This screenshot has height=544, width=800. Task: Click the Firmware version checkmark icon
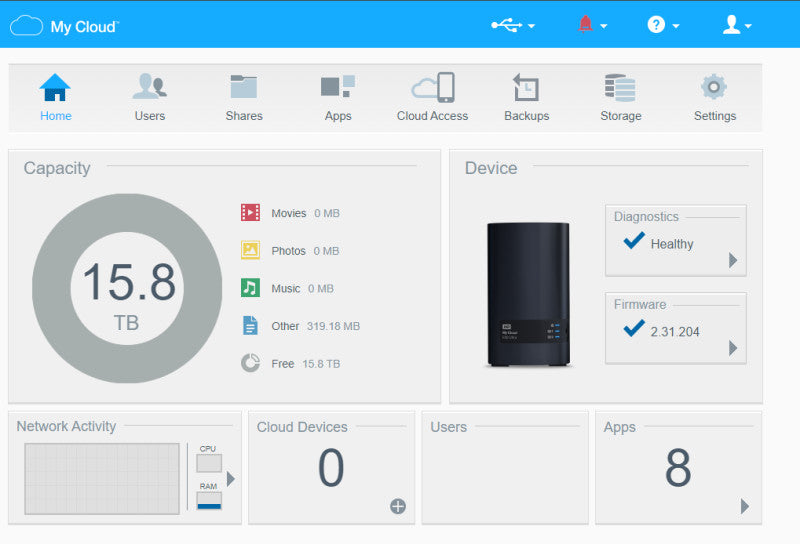pyautogui.click(x=634, y=328)
